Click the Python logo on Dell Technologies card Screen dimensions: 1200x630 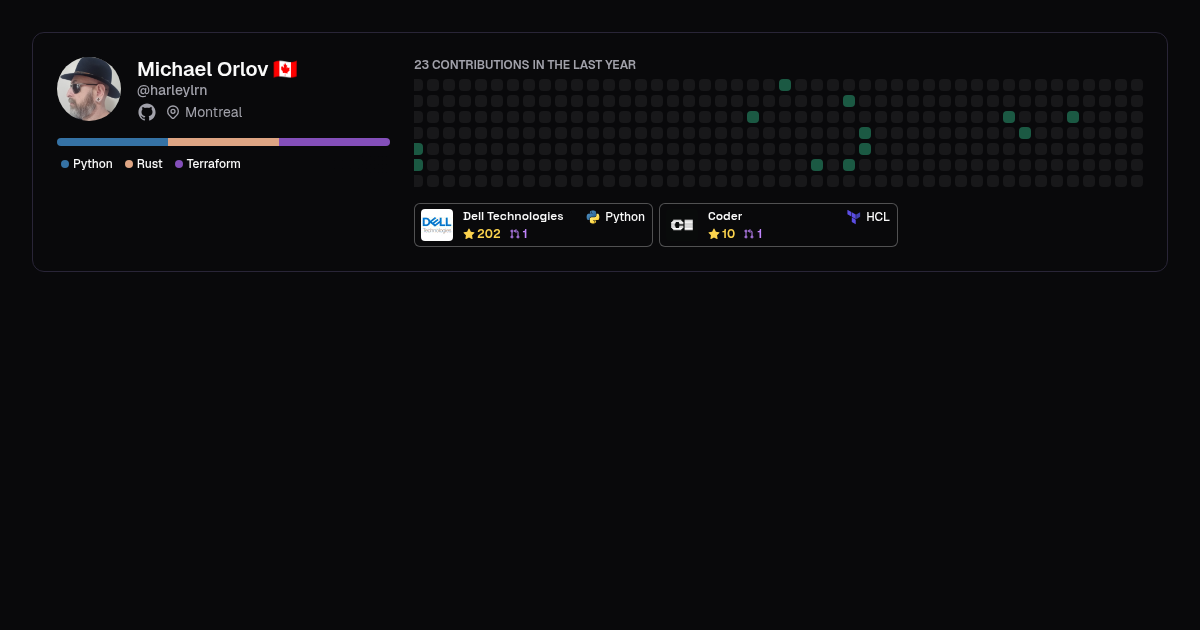point(593,217)
